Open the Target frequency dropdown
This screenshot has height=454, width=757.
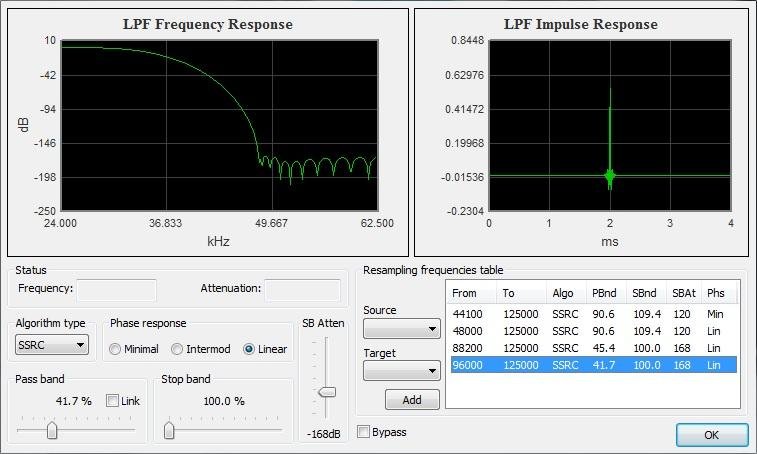(x=402, y=371)
